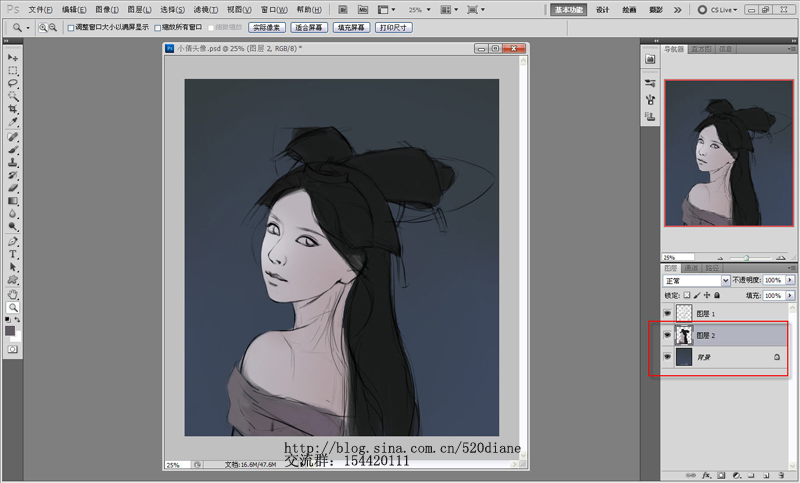800x483 pixels.
Task: Select the Crop tool
Action: 13,110
